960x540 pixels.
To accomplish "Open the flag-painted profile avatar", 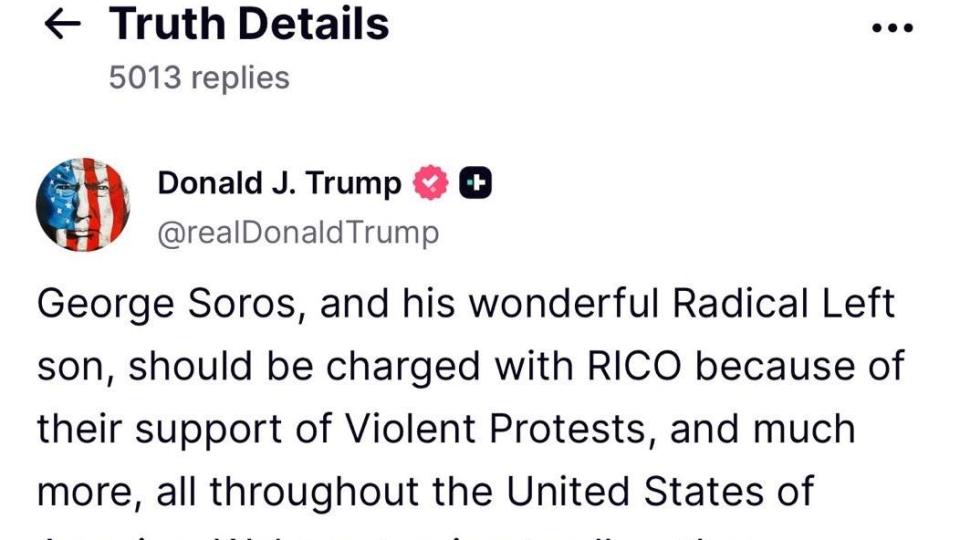I will coord(83,204).
